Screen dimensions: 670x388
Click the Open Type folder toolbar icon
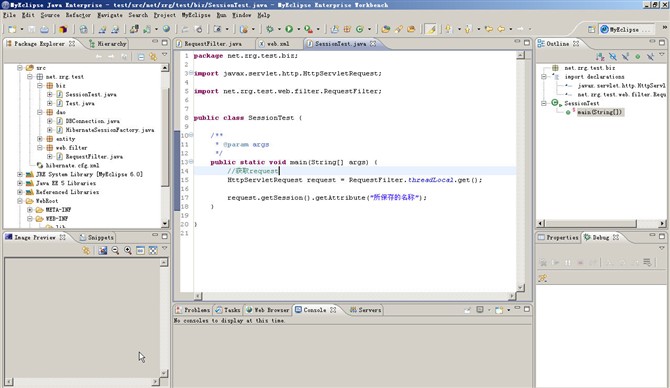[x=385, y=29]
